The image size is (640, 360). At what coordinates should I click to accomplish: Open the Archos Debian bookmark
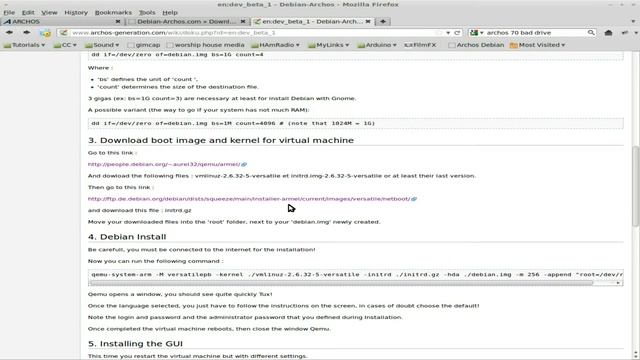(476, 45)
